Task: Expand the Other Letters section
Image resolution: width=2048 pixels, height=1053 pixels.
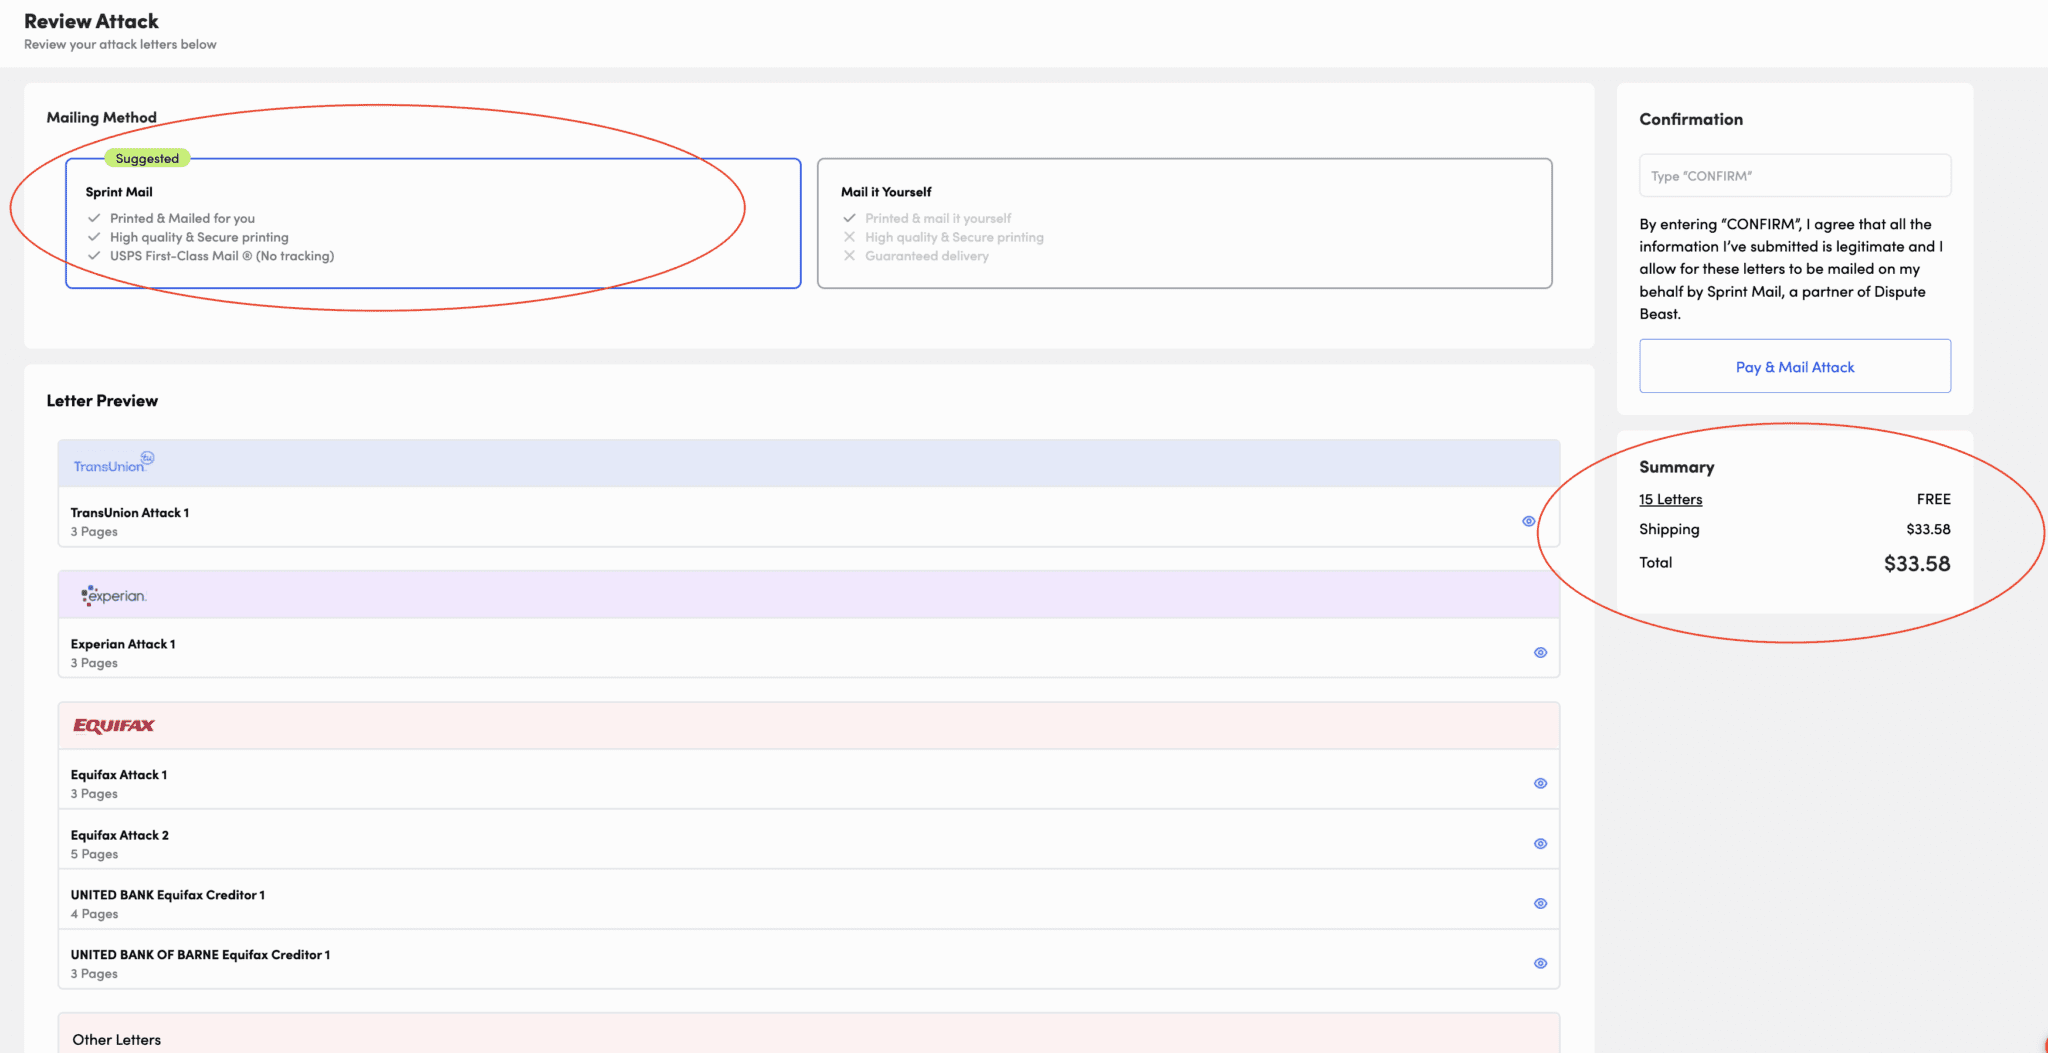Action: pos(116,1039)
